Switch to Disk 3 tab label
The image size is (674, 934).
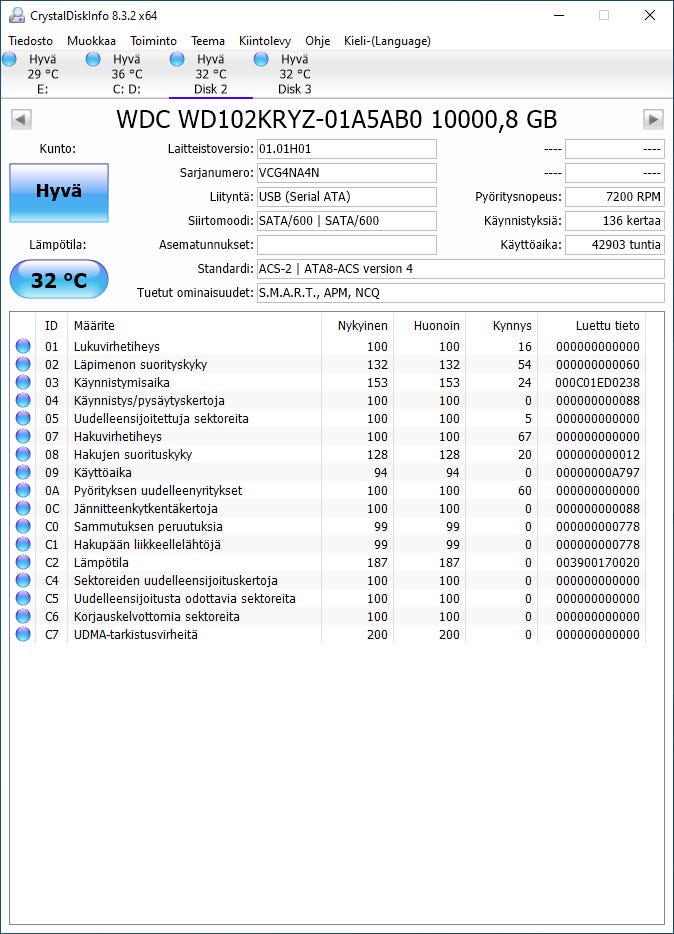[295, 89]
